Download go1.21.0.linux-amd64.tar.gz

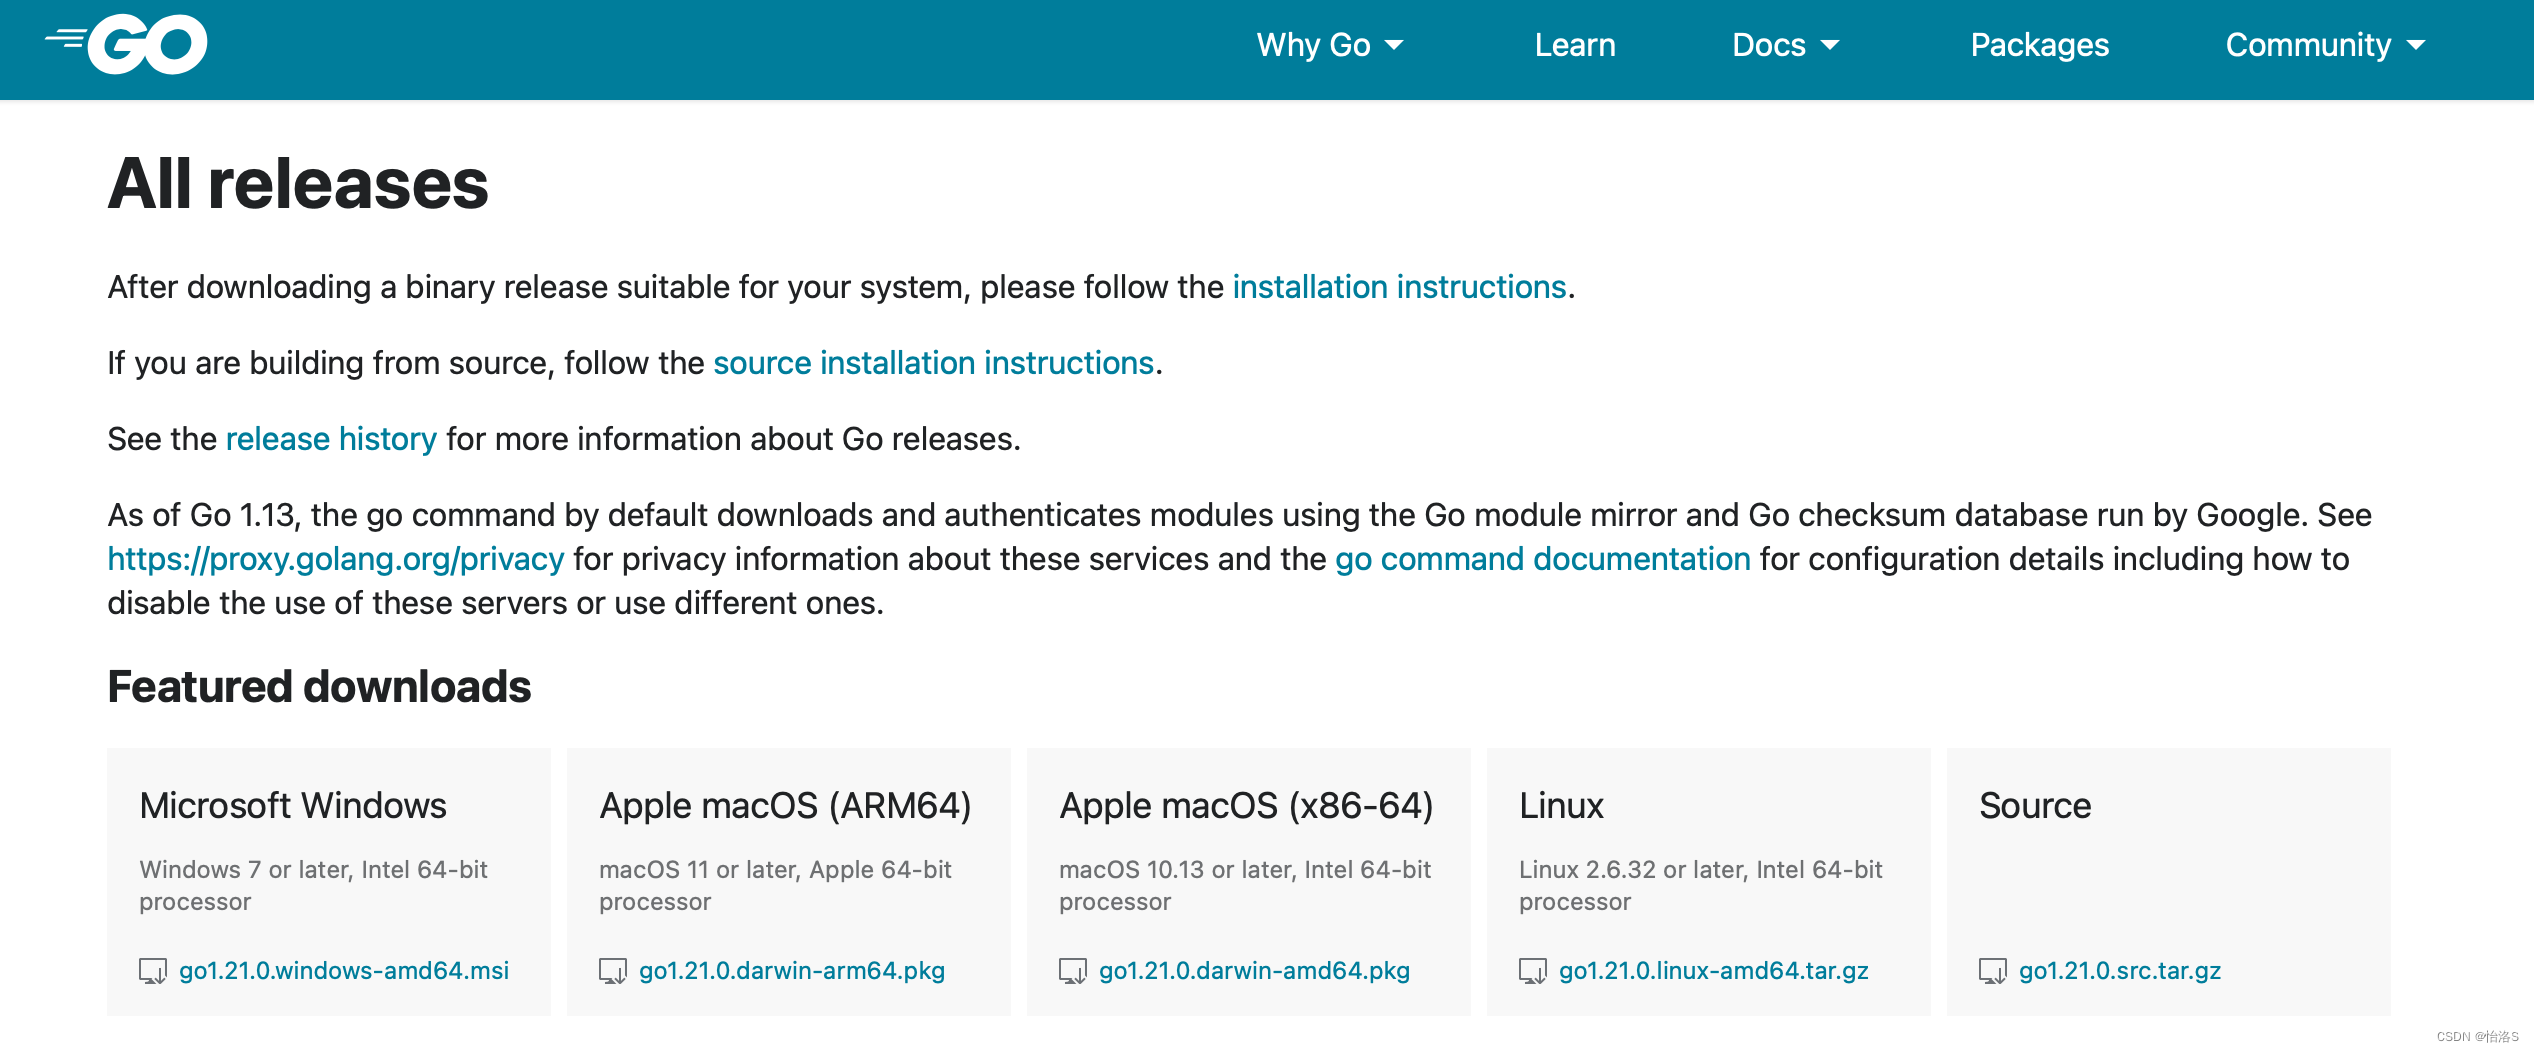tap(1714, 971)
